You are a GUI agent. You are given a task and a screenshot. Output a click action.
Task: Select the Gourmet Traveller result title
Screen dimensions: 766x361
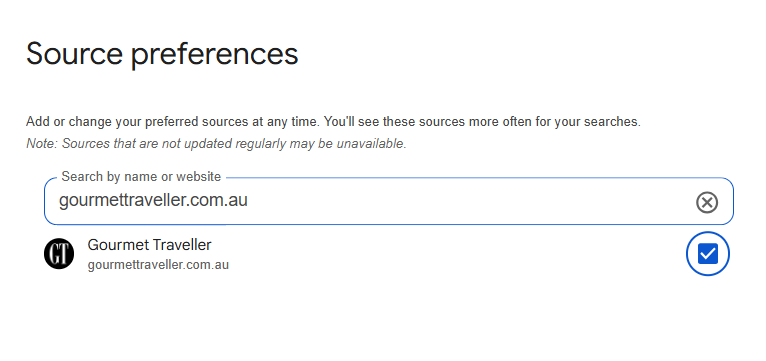tap(149, 244)
